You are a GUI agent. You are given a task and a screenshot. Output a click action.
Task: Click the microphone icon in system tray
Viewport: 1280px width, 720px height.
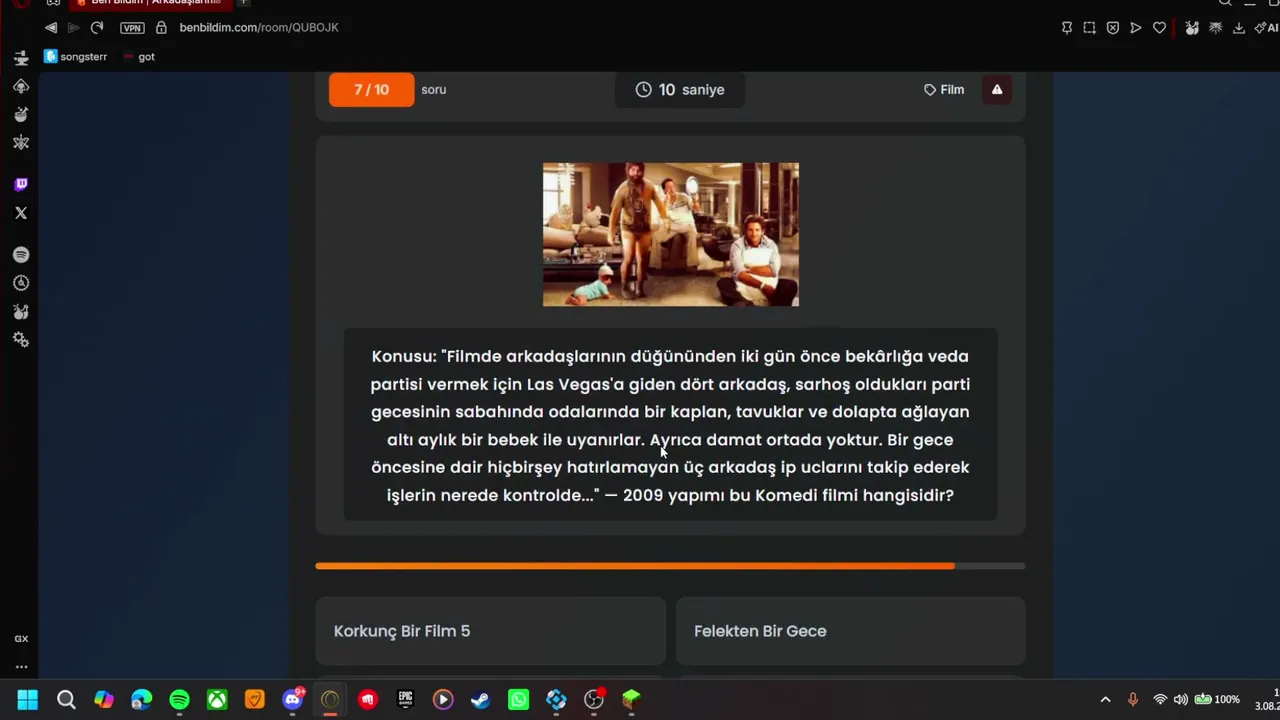pos(1133,700)
